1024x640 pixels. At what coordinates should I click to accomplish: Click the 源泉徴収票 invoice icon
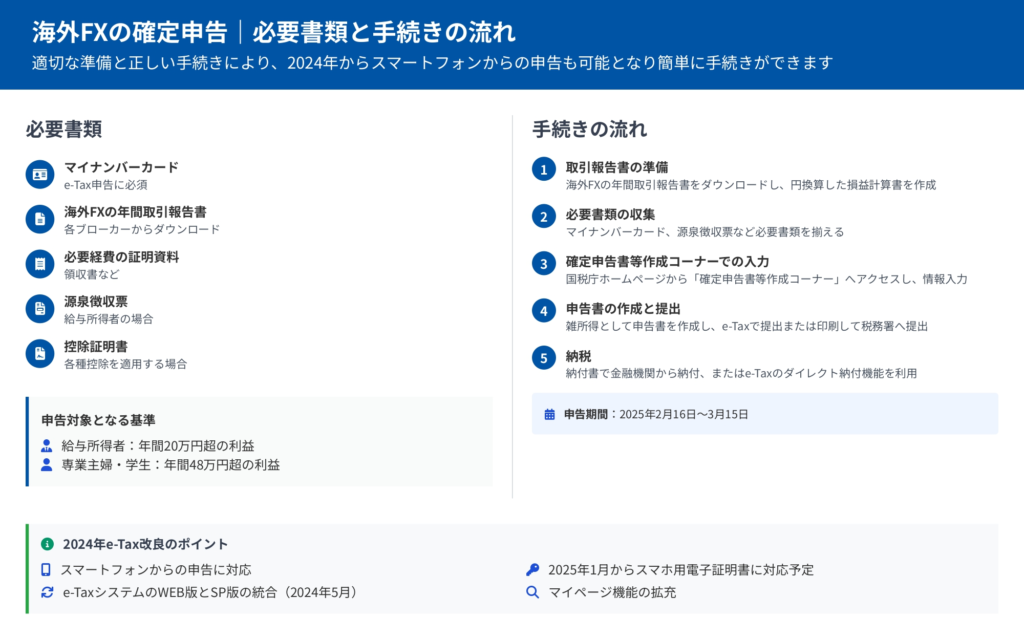coord(40,309)
